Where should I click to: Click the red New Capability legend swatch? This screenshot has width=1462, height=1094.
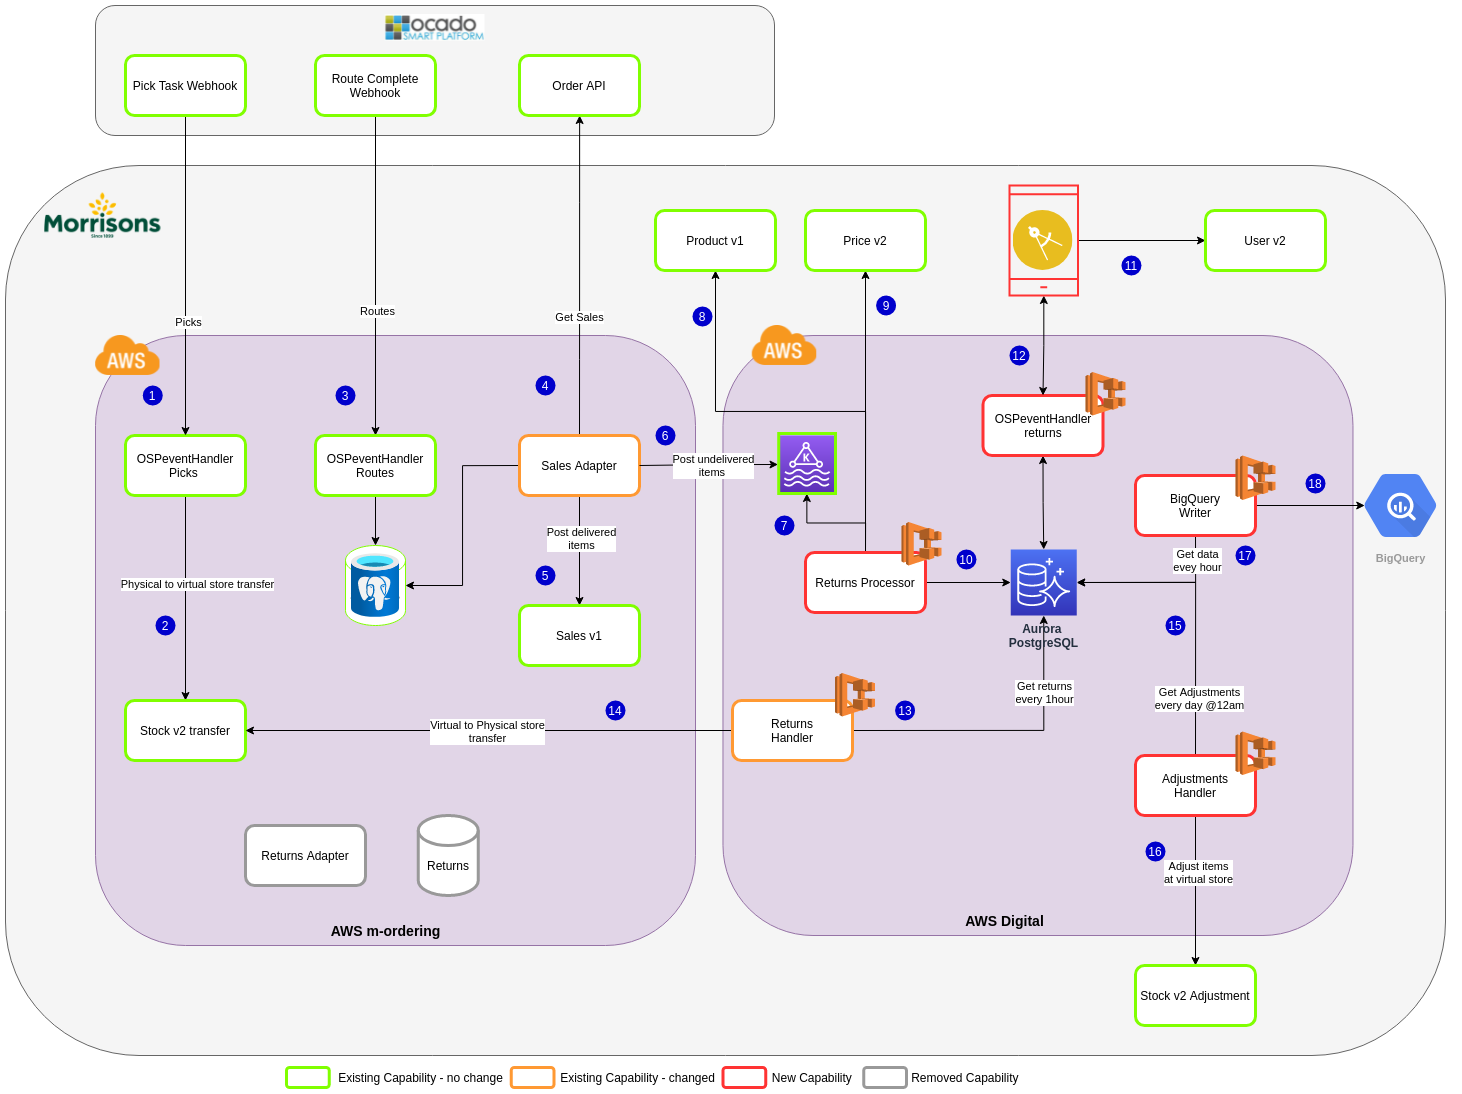point(744,1077)
